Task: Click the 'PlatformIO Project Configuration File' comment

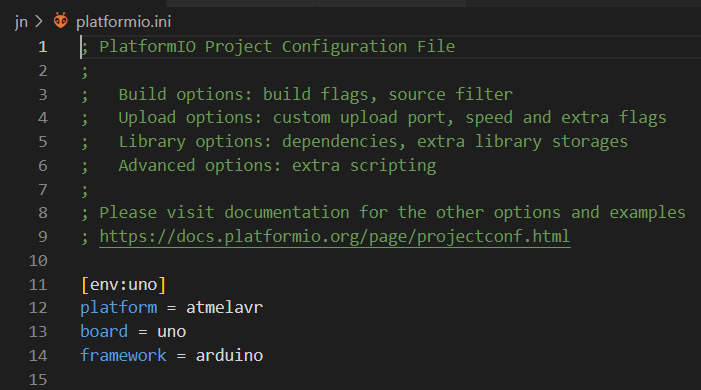Action: (x=277, y=47)
